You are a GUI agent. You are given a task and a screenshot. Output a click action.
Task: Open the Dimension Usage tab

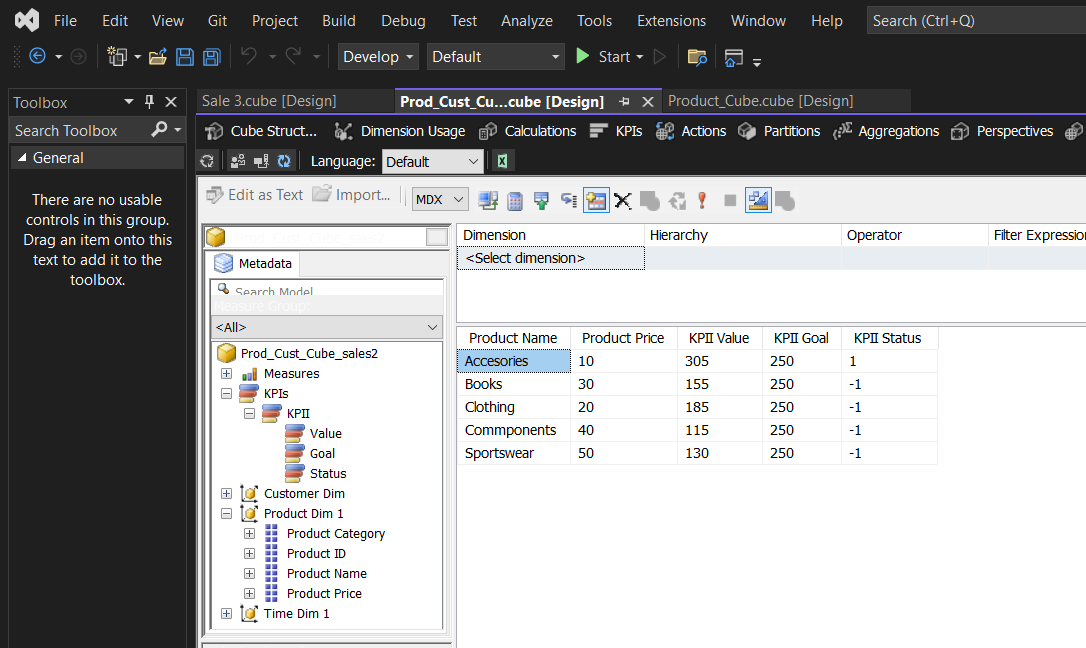coord(400,131)
